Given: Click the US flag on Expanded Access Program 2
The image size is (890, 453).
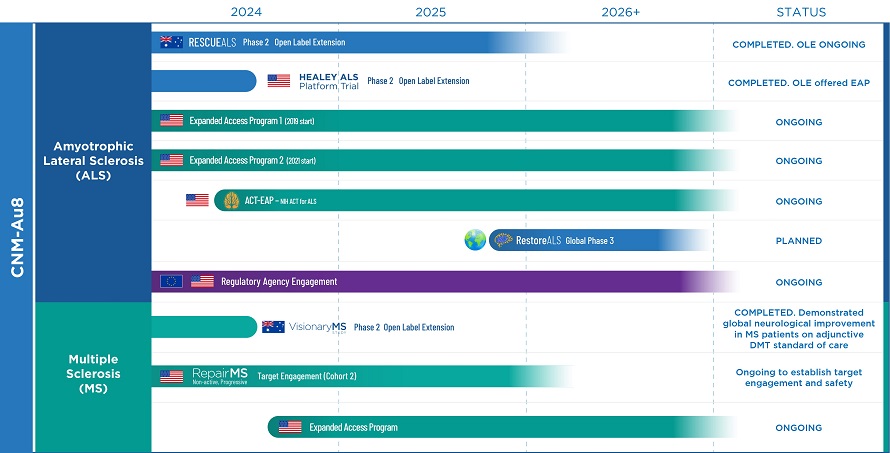Looking at the screenshot, I should (171, 161).
